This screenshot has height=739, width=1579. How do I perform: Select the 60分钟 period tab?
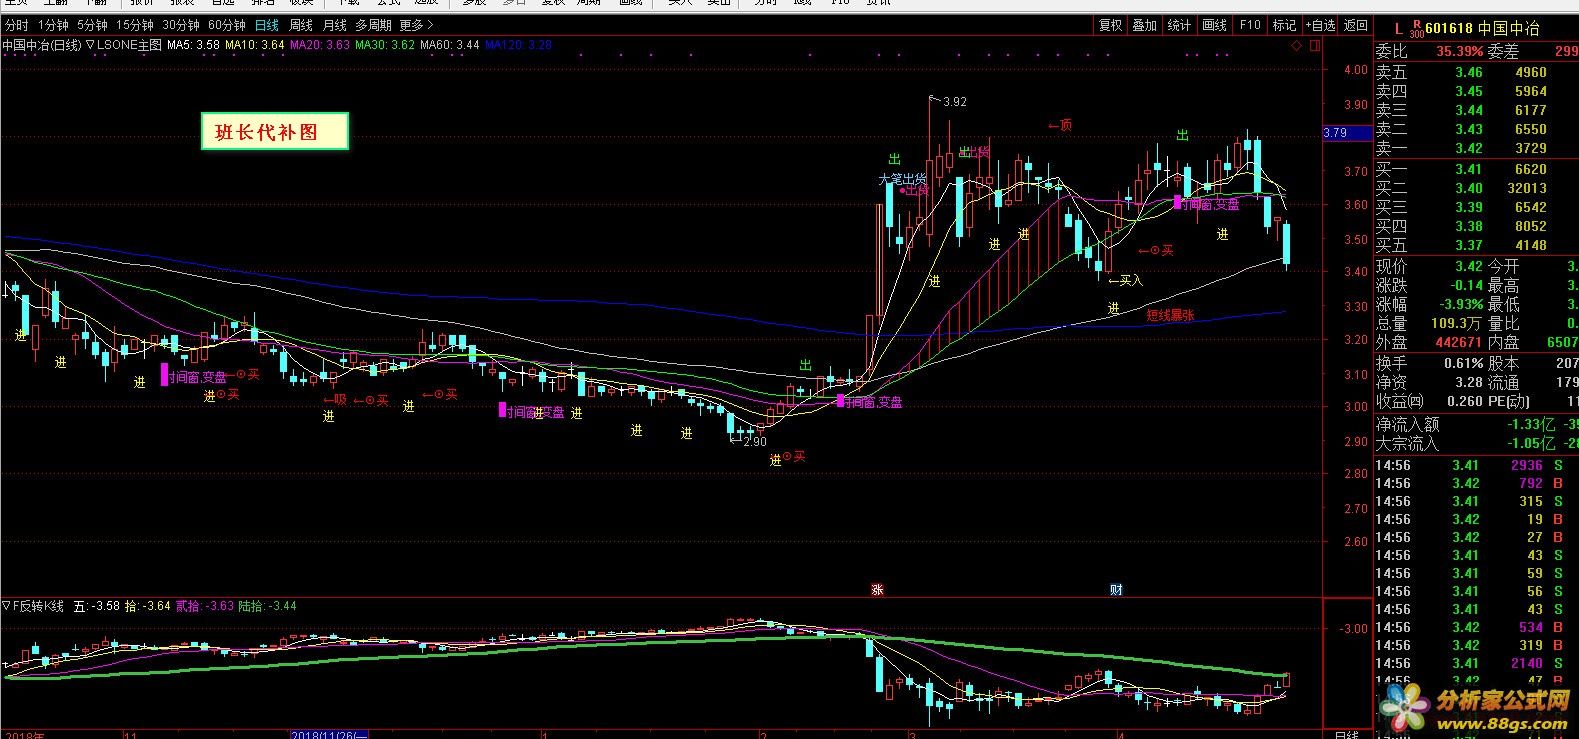coord(227,25)
